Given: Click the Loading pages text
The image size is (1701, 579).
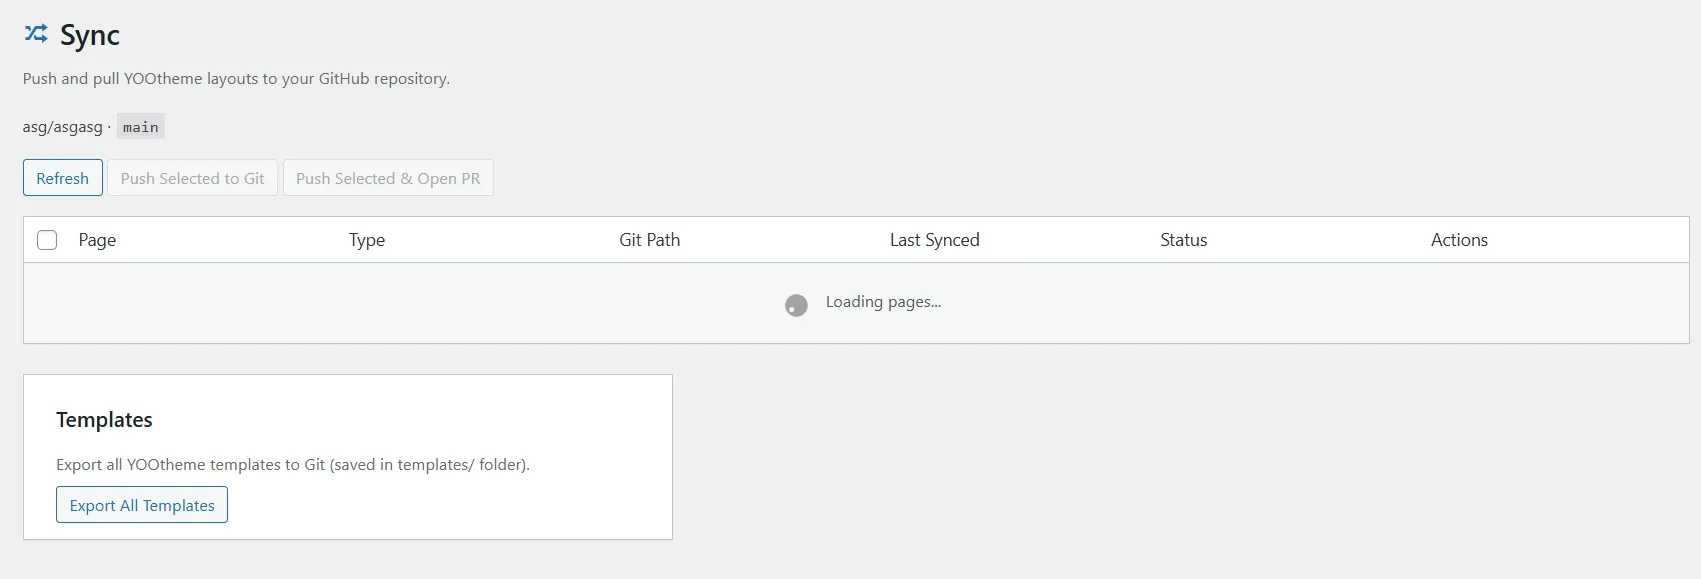Looking at the screenshot, I should pyautogui.click(x=882, y=301).
